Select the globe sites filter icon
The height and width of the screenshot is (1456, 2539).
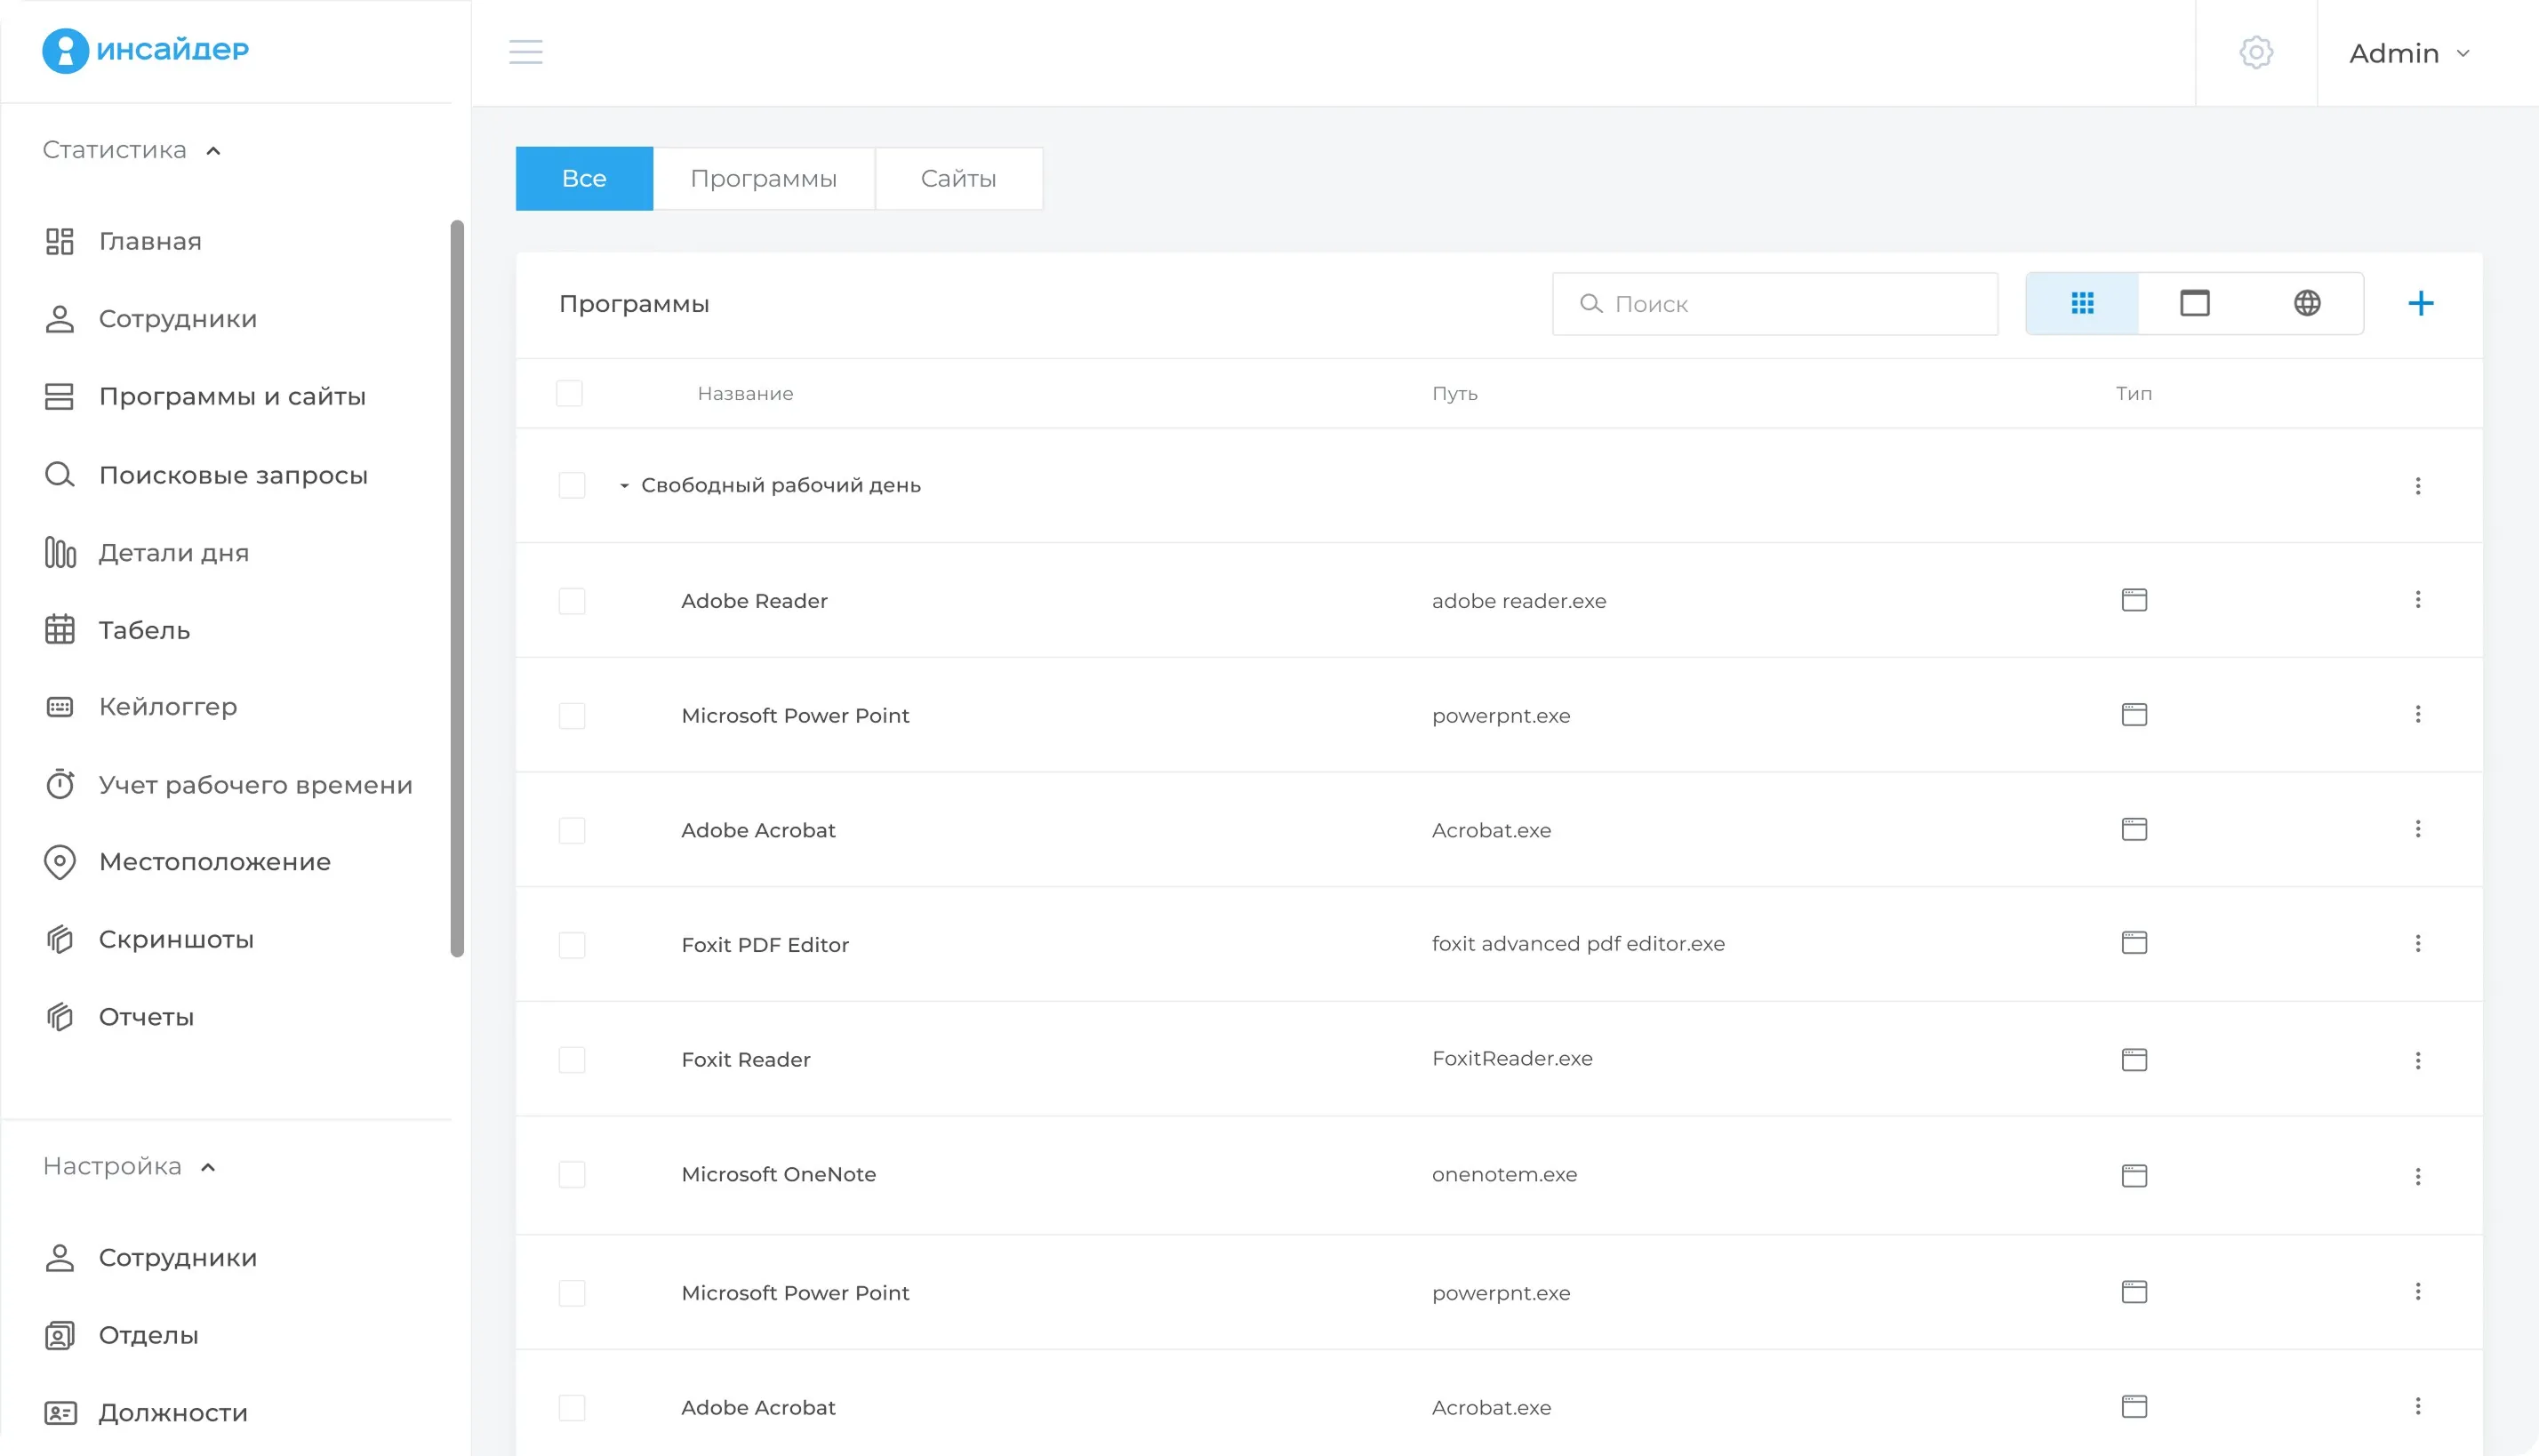pos(2306,303)
